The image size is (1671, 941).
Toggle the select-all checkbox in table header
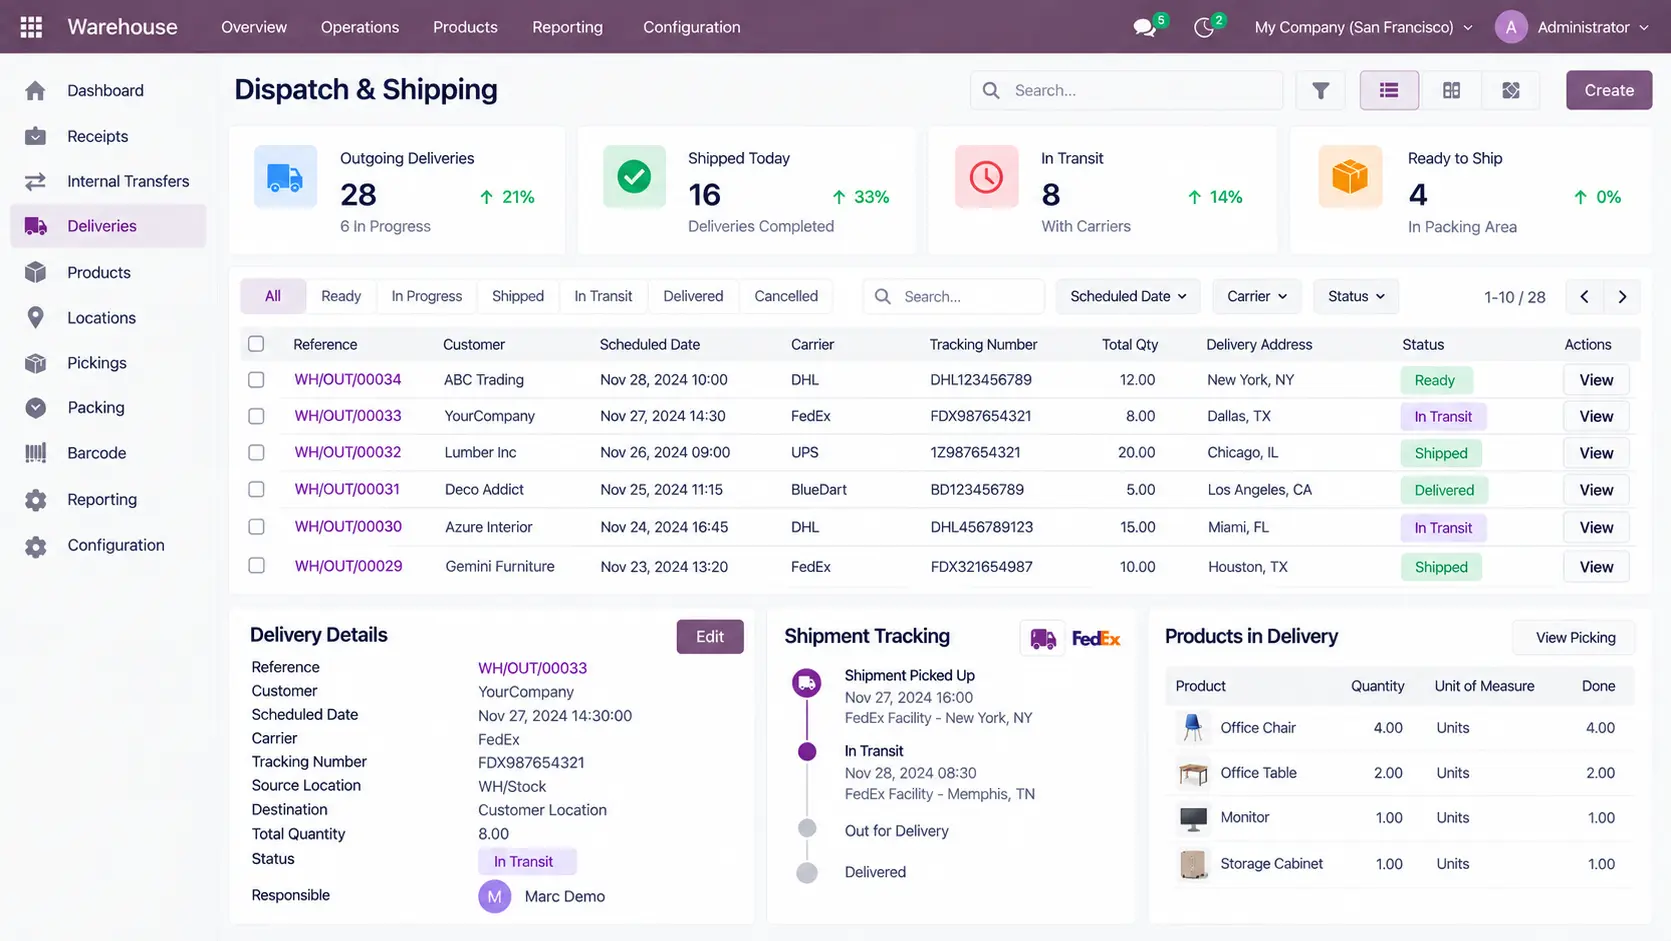point(256,344)
